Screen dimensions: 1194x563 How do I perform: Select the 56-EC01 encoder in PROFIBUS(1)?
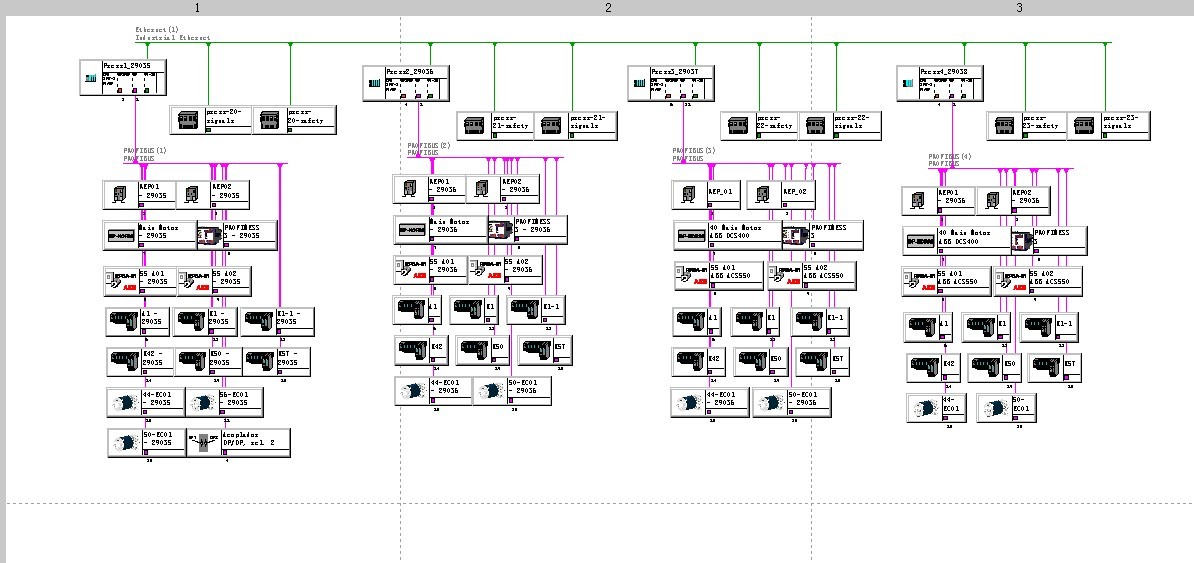(225, 402)
